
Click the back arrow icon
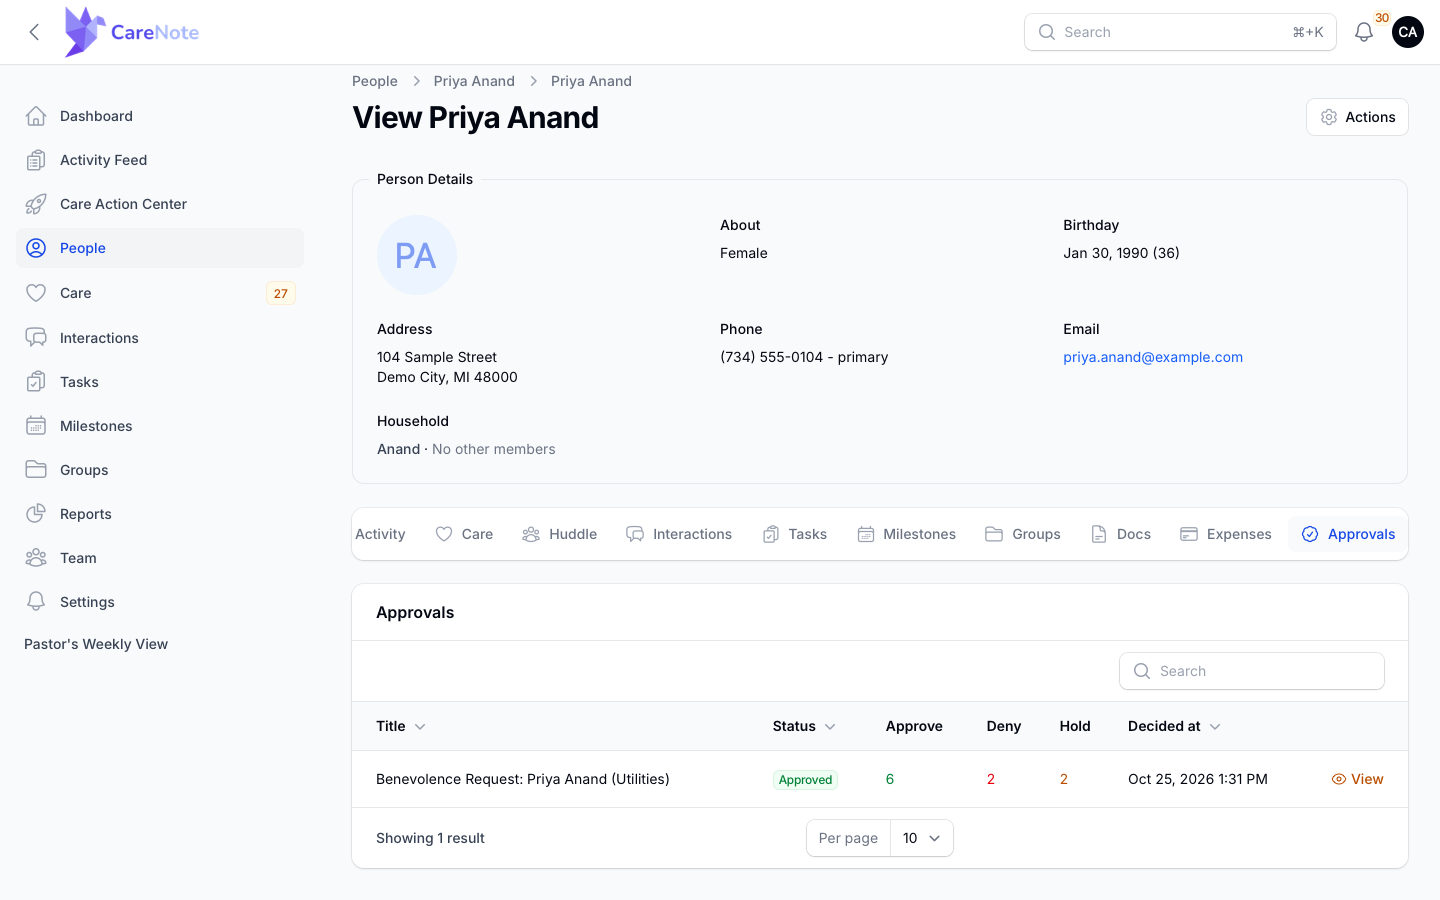[34, 32]
